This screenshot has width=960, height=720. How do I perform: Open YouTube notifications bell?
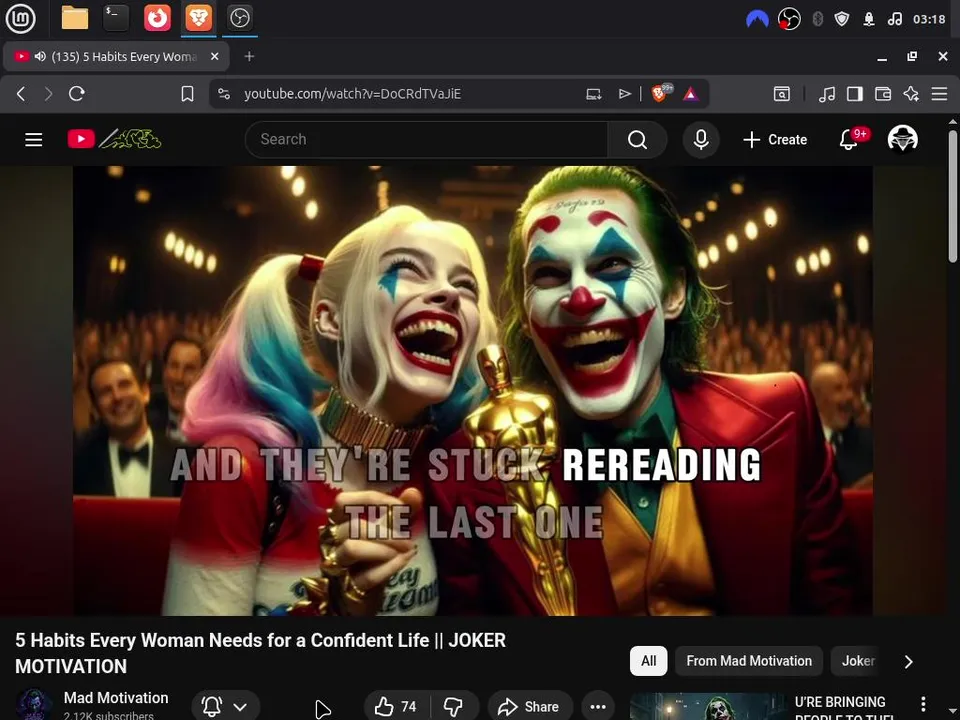tap(849, 140)
